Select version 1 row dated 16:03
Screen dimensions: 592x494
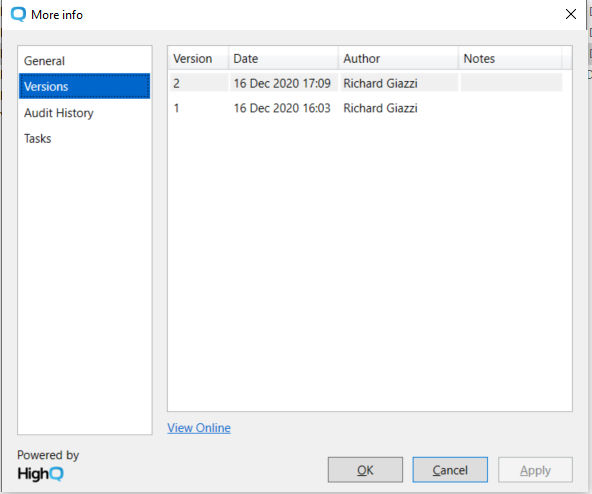pos(365,108)
